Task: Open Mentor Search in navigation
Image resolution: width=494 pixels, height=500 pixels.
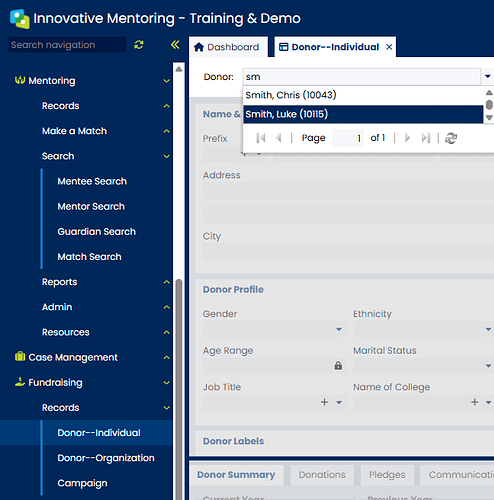Action: (x=91, y=206)
